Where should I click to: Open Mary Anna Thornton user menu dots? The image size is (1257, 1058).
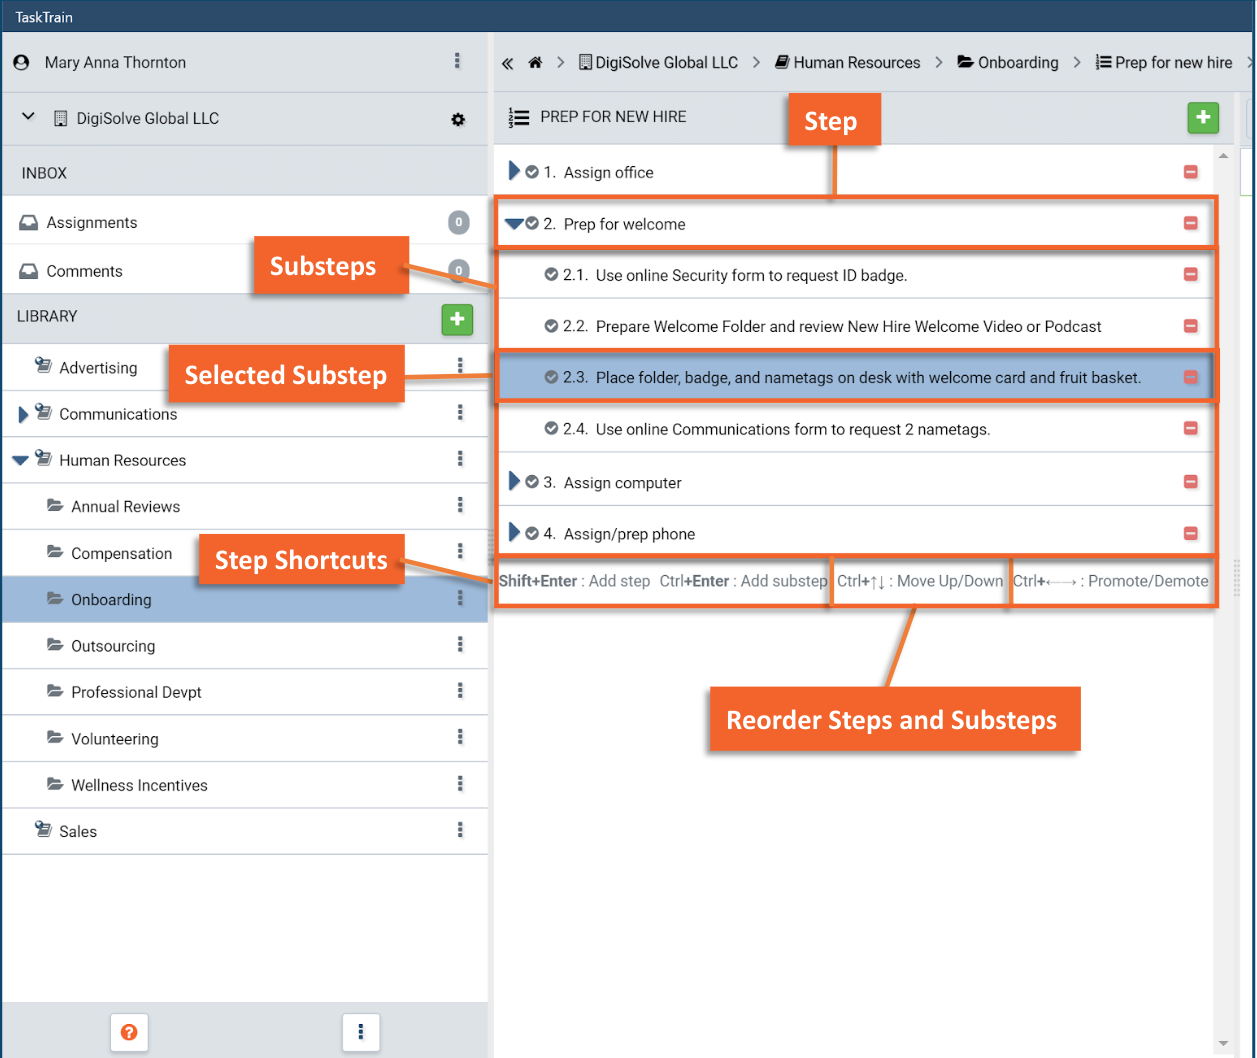tap(457, 62)
